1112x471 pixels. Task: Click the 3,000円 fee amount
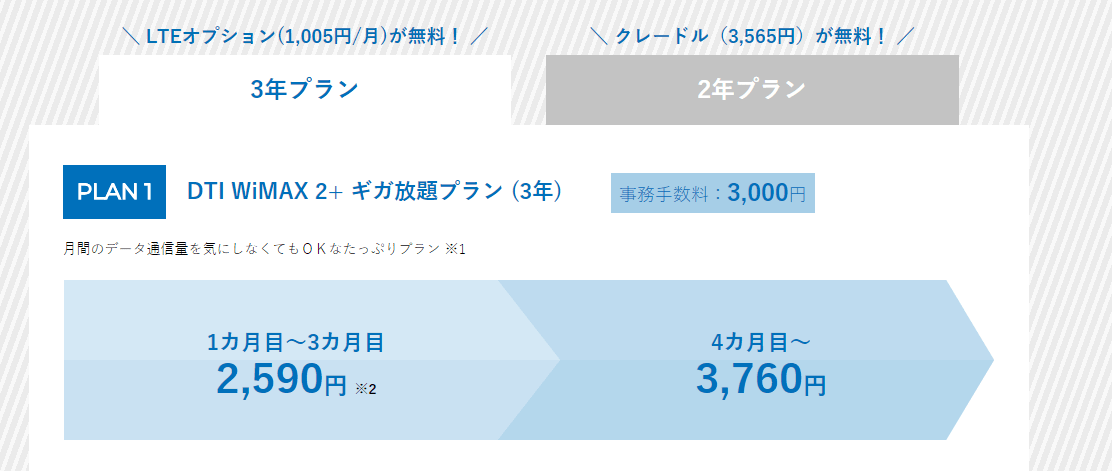[767, 193]
